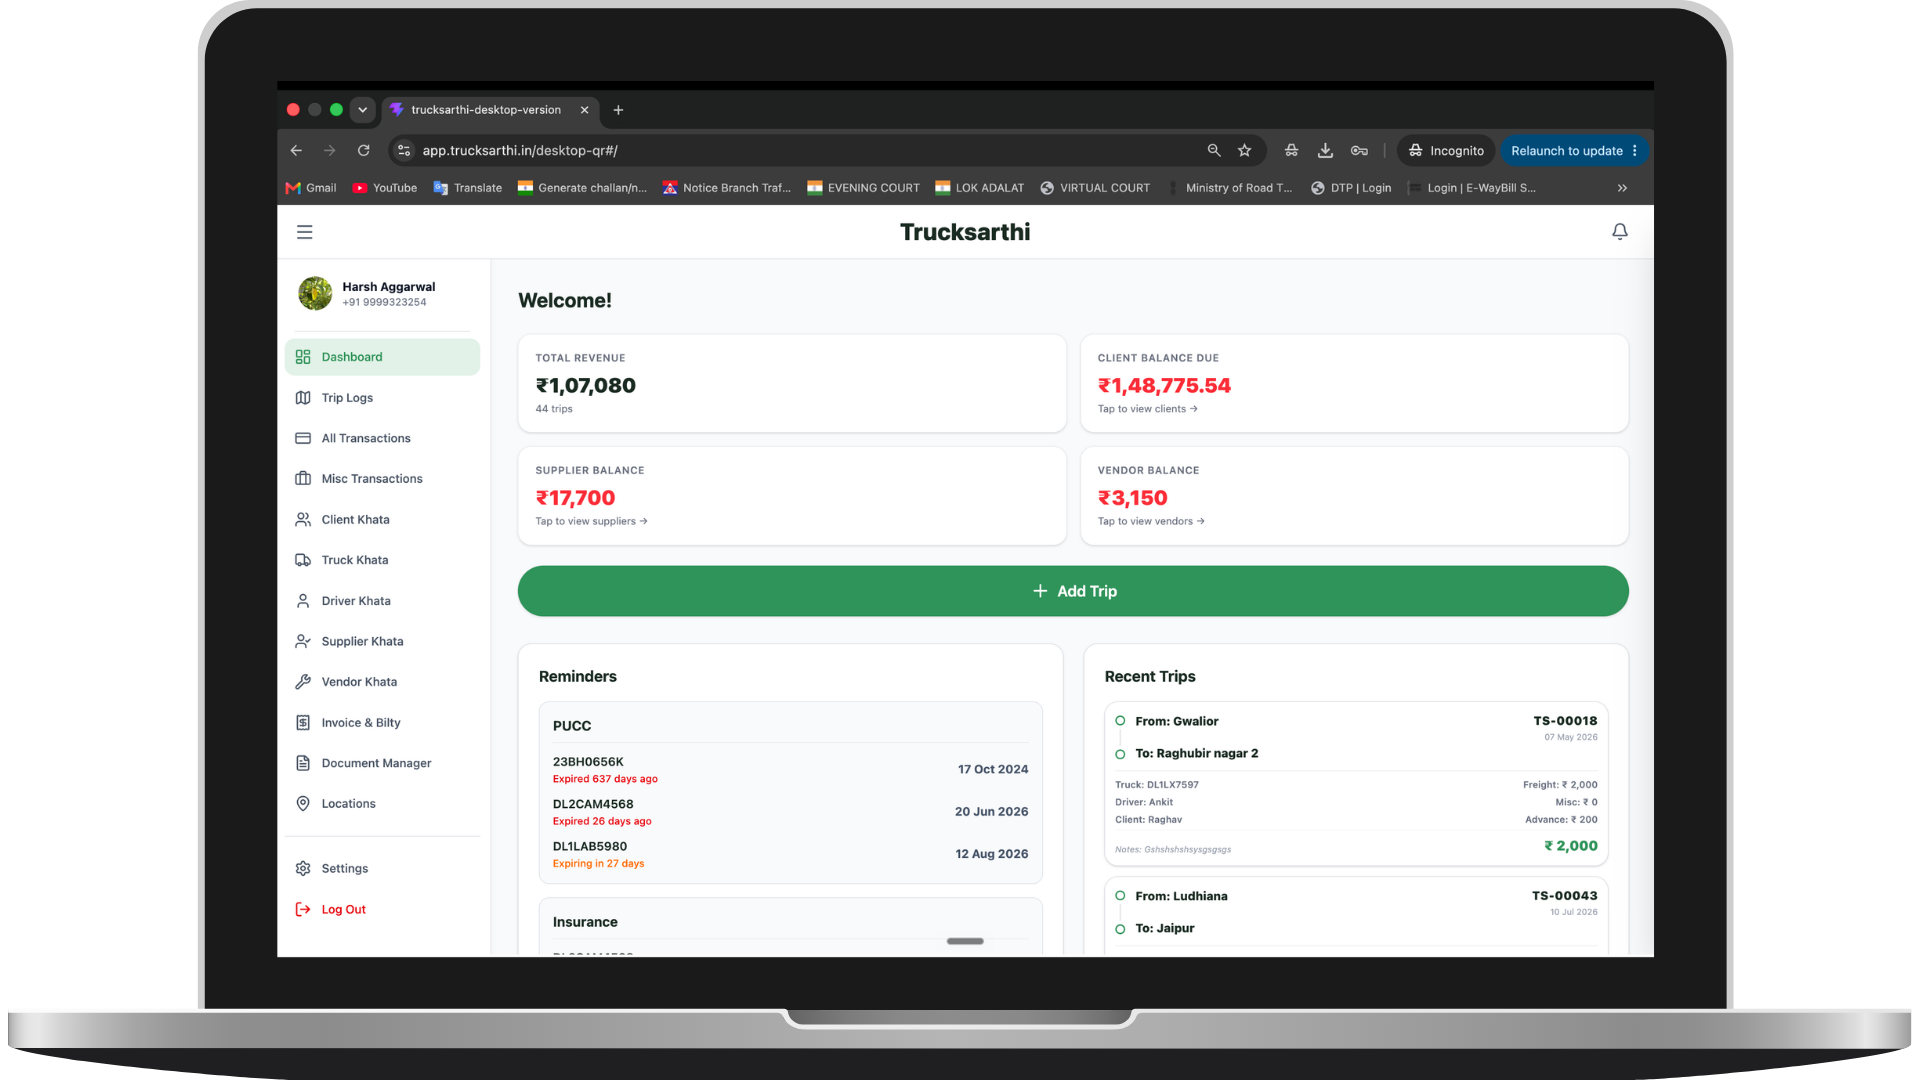This screenshot has height=1080, width=1920.
Task: Tap to view suppliers link
Action: (x=591, y=521)
